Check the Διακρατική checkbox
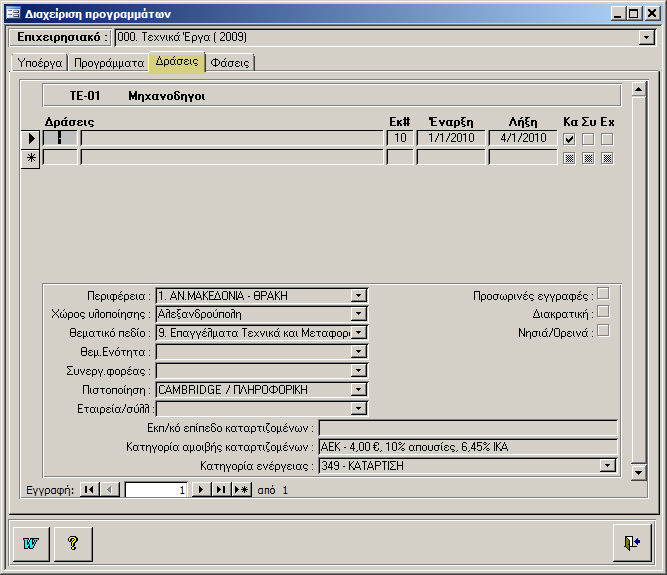Screen dimensions: 667x575 tap(602, 312)
